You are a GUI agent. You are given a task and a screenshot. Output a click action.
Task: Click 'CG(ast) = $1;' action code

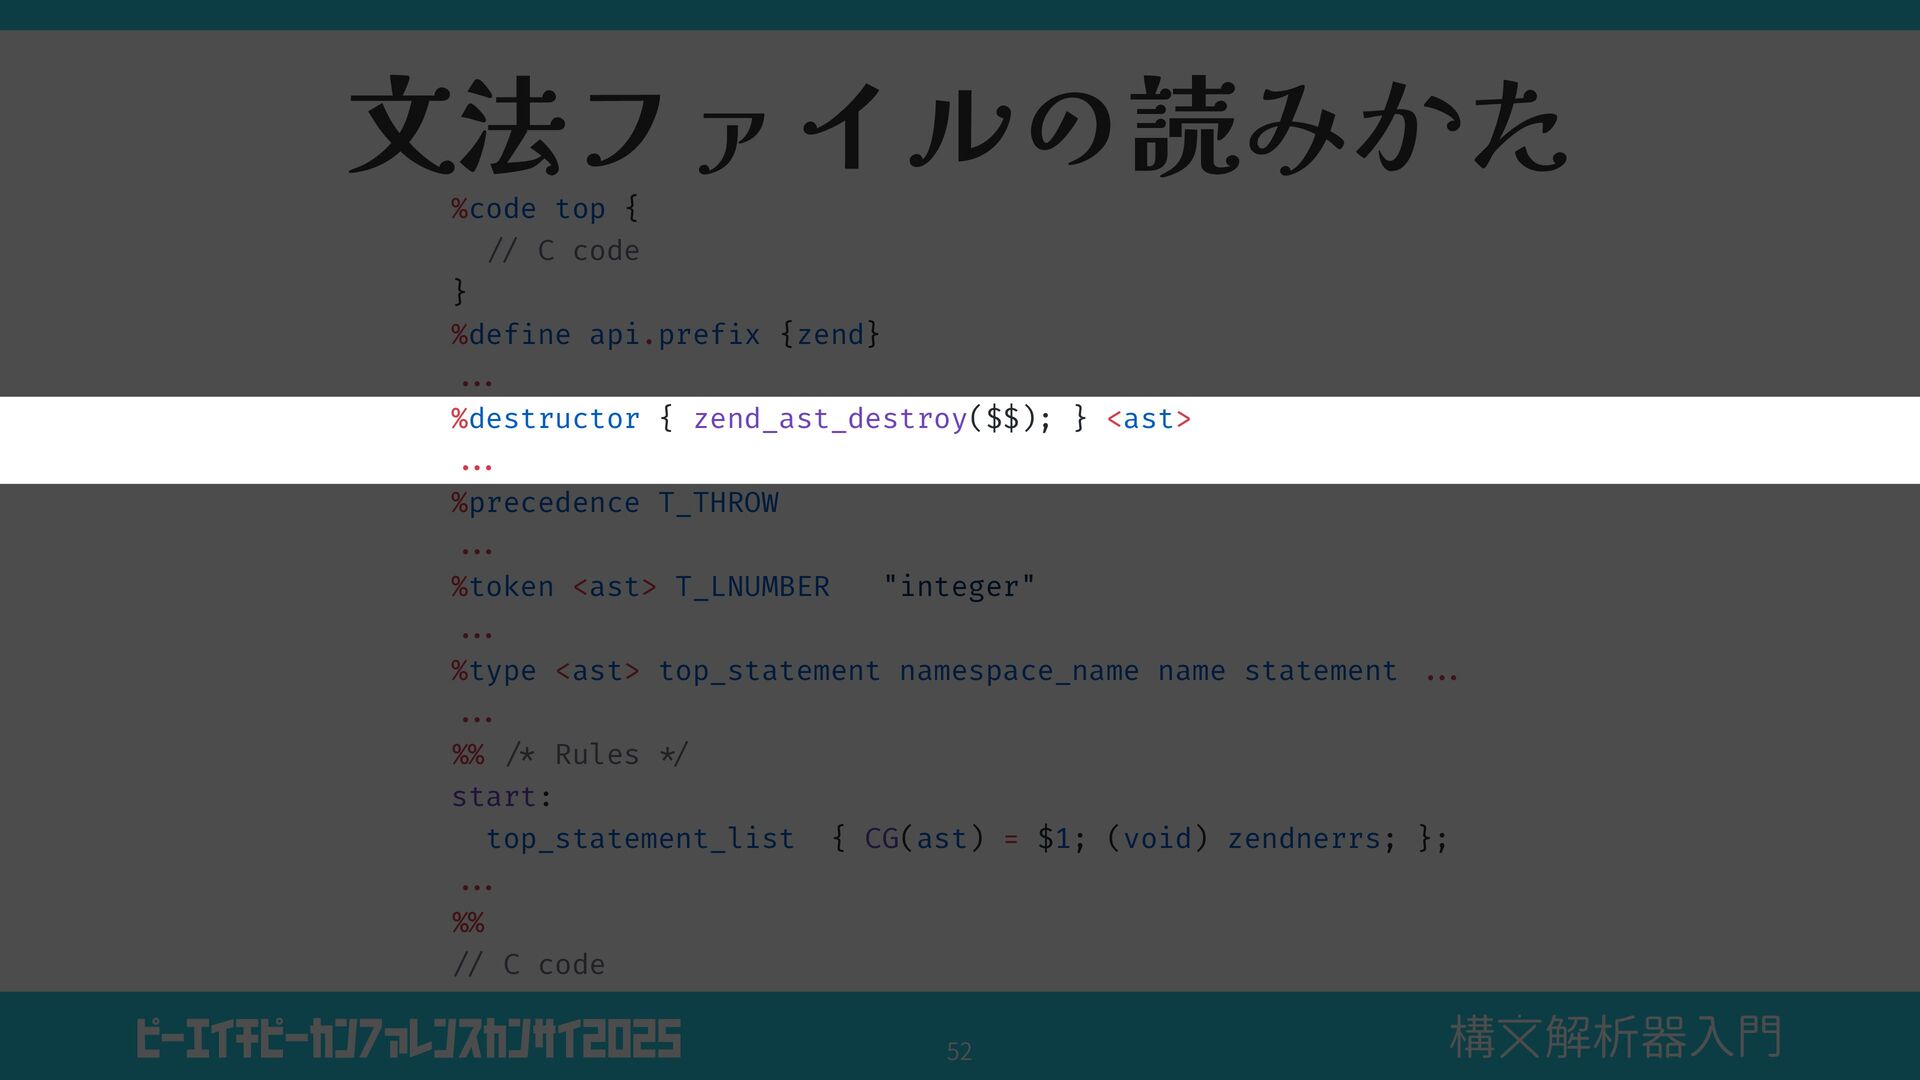point(975,838)
